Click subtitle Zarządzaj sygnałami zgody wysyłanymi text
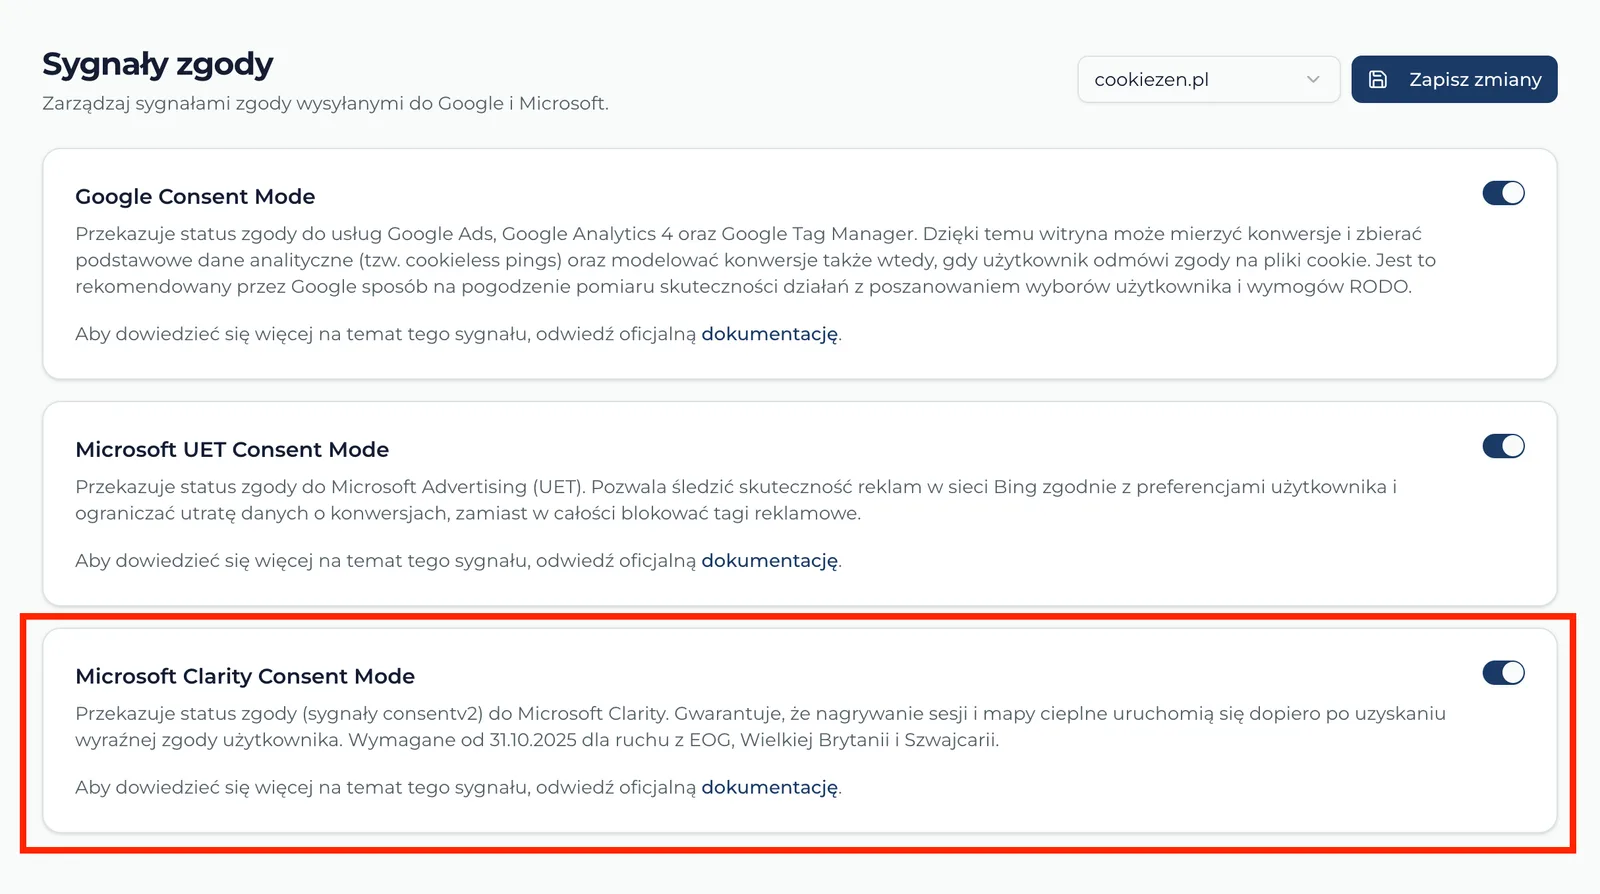 click(x=325, y=104)
